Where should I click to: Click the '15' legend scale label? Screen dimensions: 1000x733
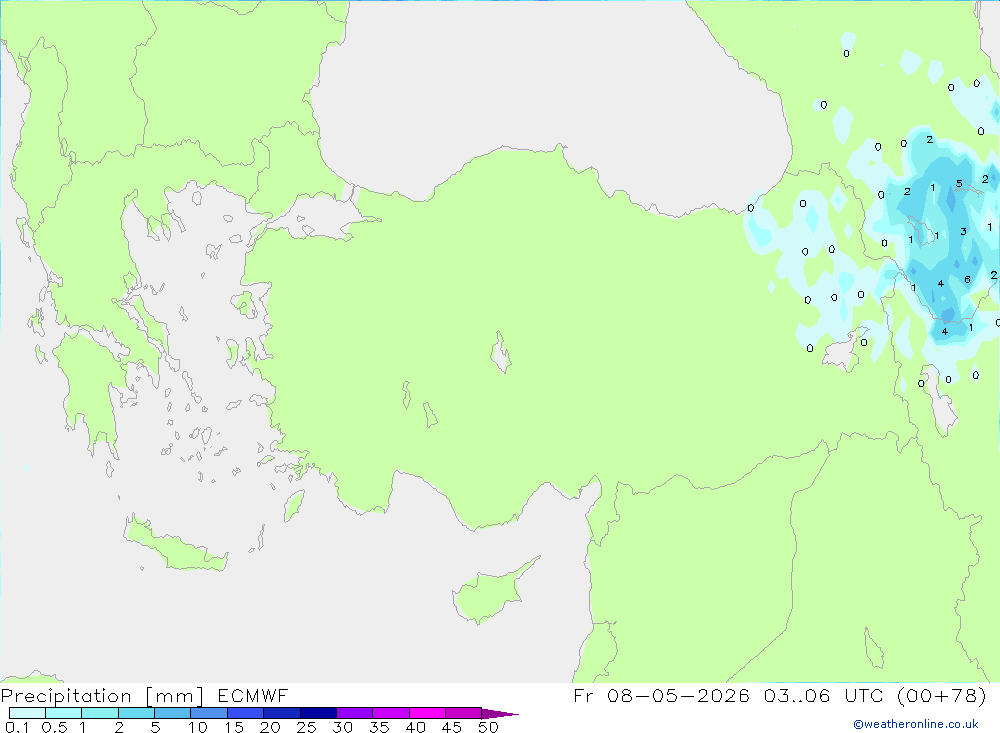(x=234, y=727)
